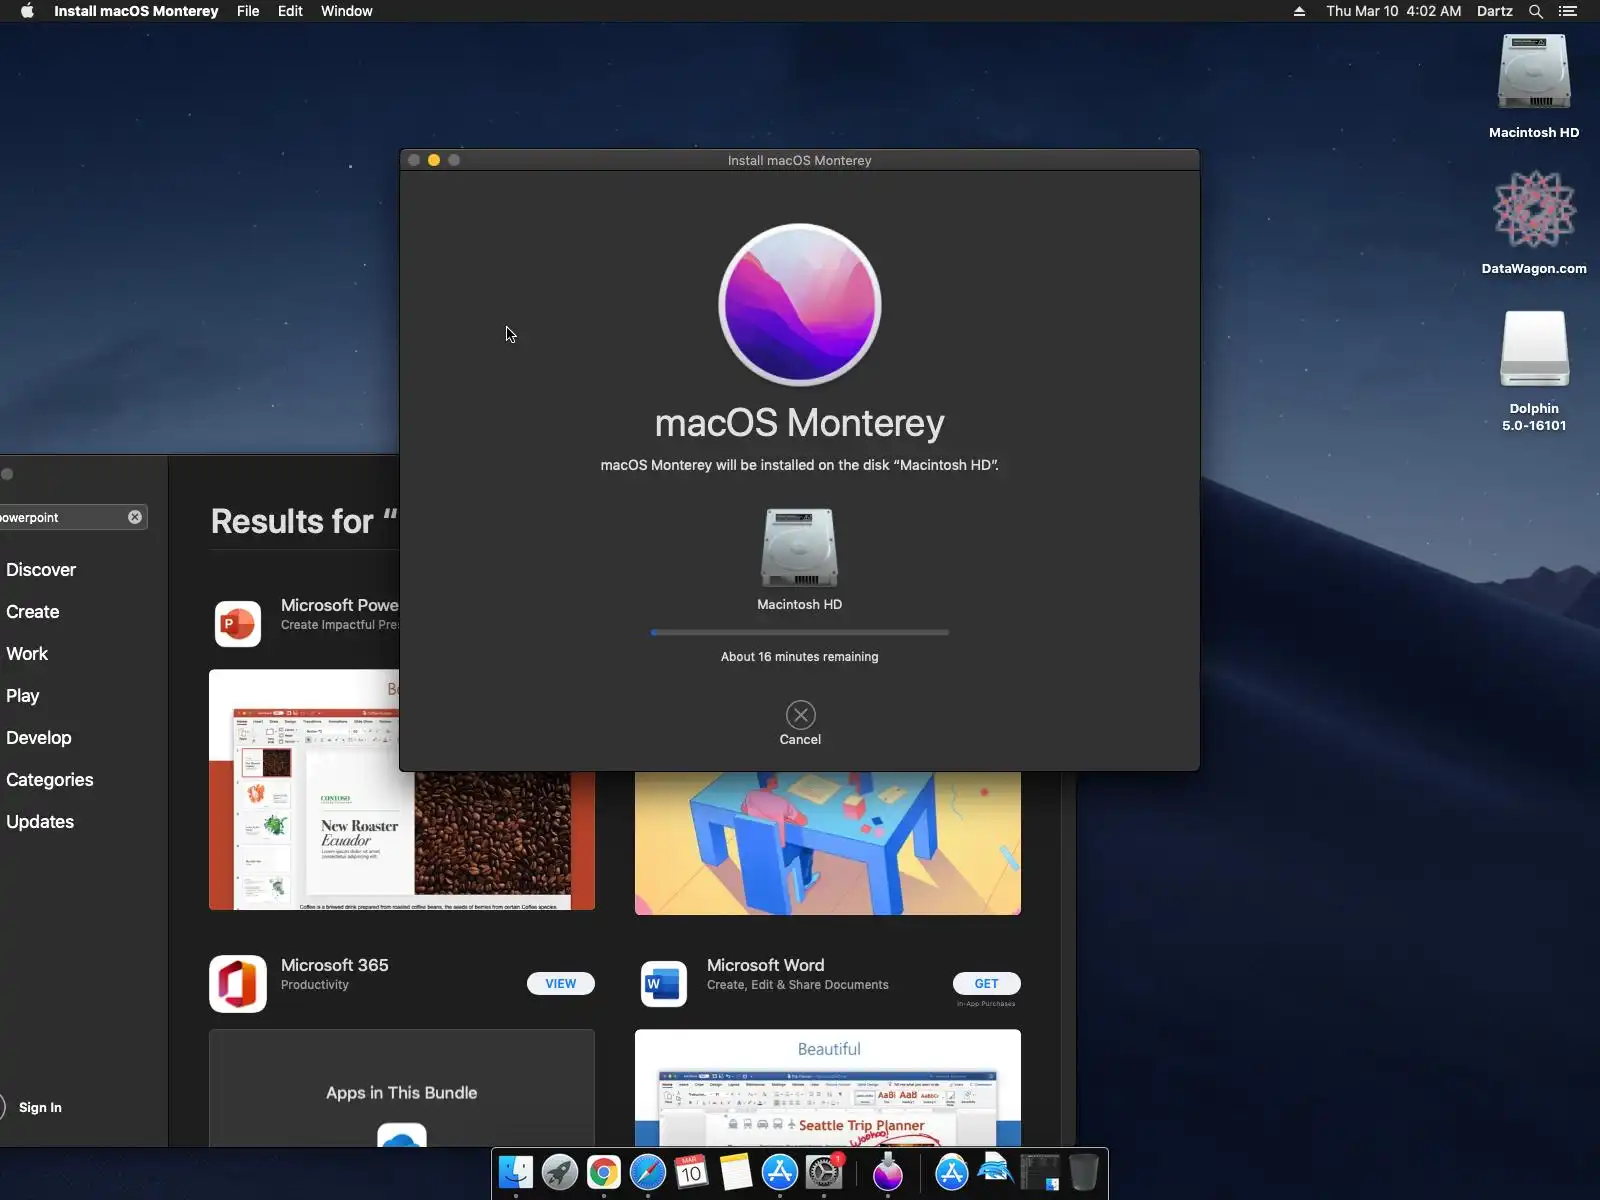Go to Play in the App Store sidebar
The width and height of the screenshot is (1600, 1200).
tap(23, 696)
